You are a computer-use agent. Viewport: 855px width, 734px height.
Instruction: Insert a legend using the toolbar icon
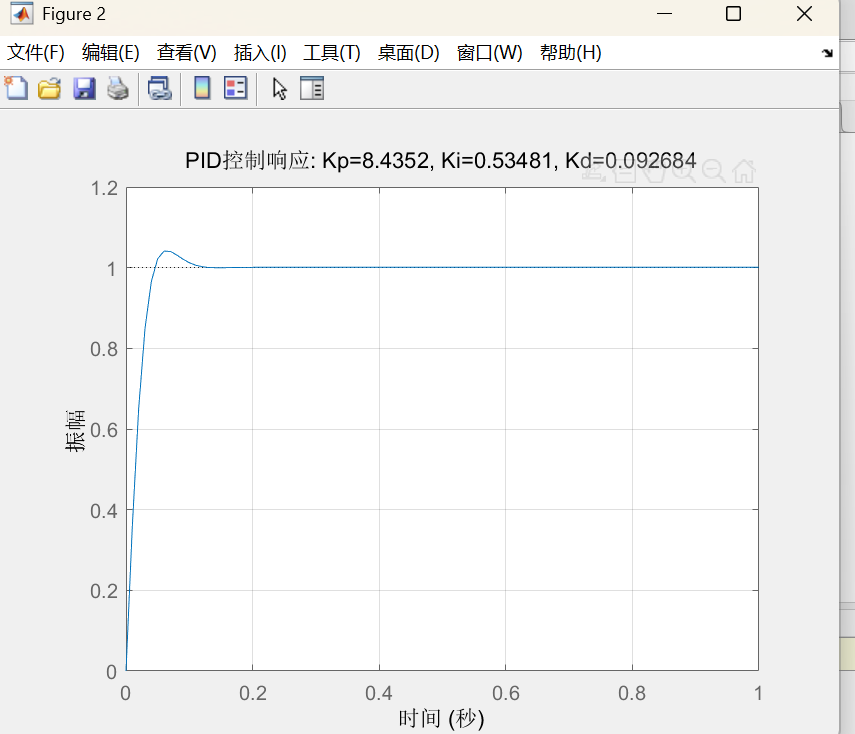236,88
